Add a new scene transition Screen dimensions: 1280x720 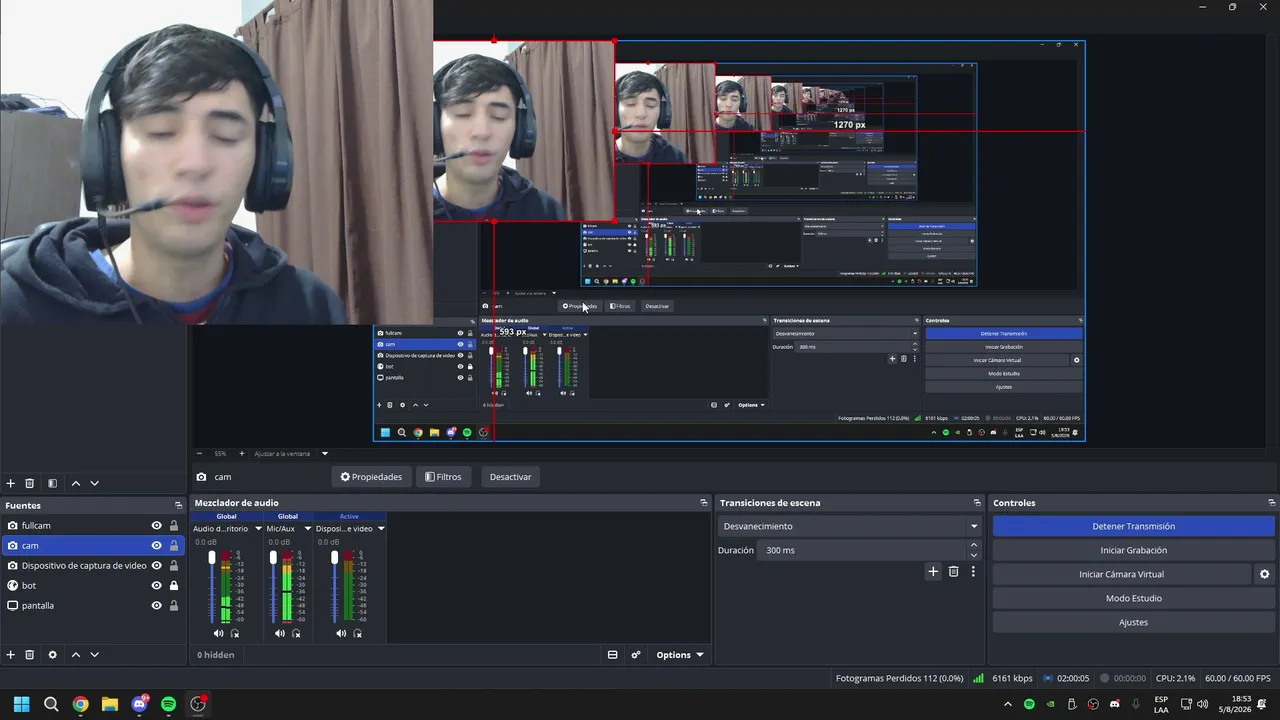click(x=933, y=572)
